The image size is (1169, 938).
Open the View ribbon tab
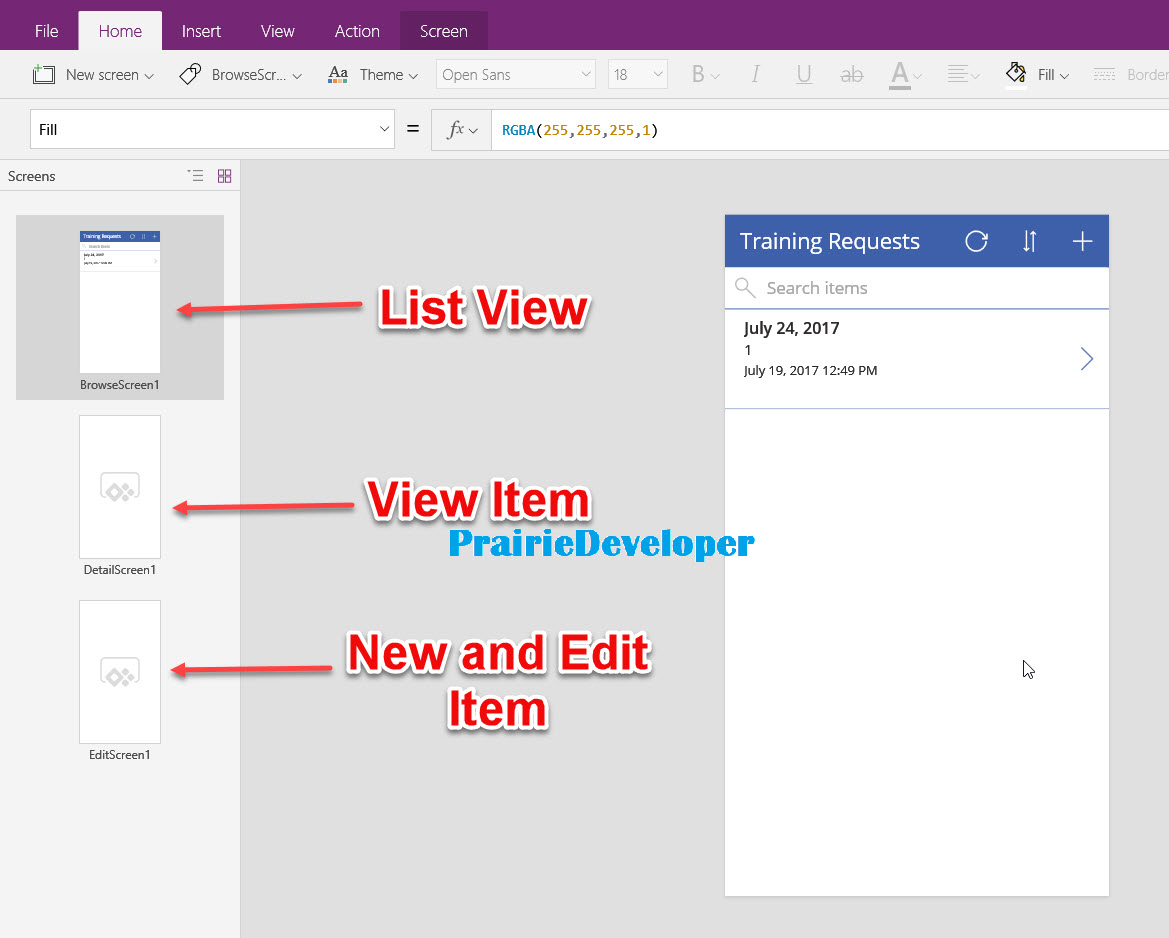point(277,31)
